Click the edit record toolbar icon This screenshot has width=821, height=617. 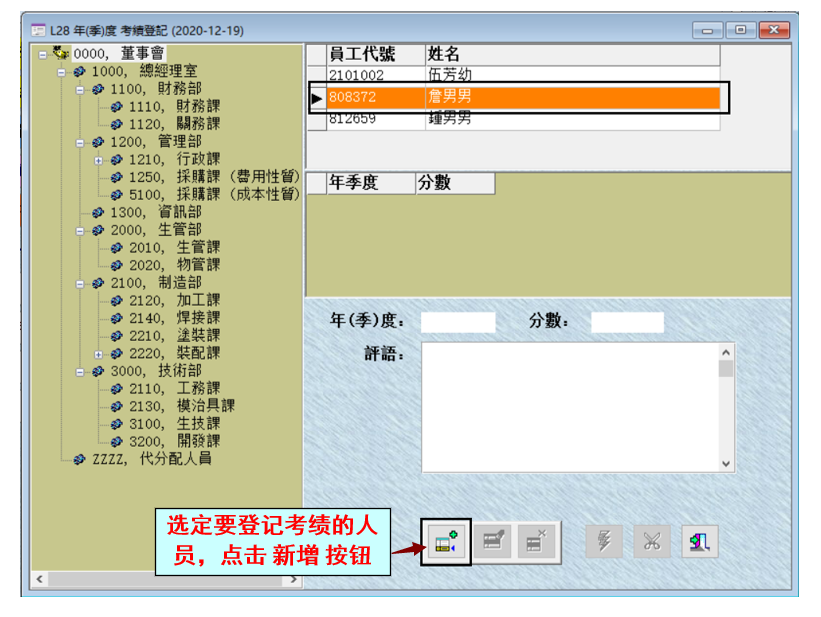coord(493,542)
